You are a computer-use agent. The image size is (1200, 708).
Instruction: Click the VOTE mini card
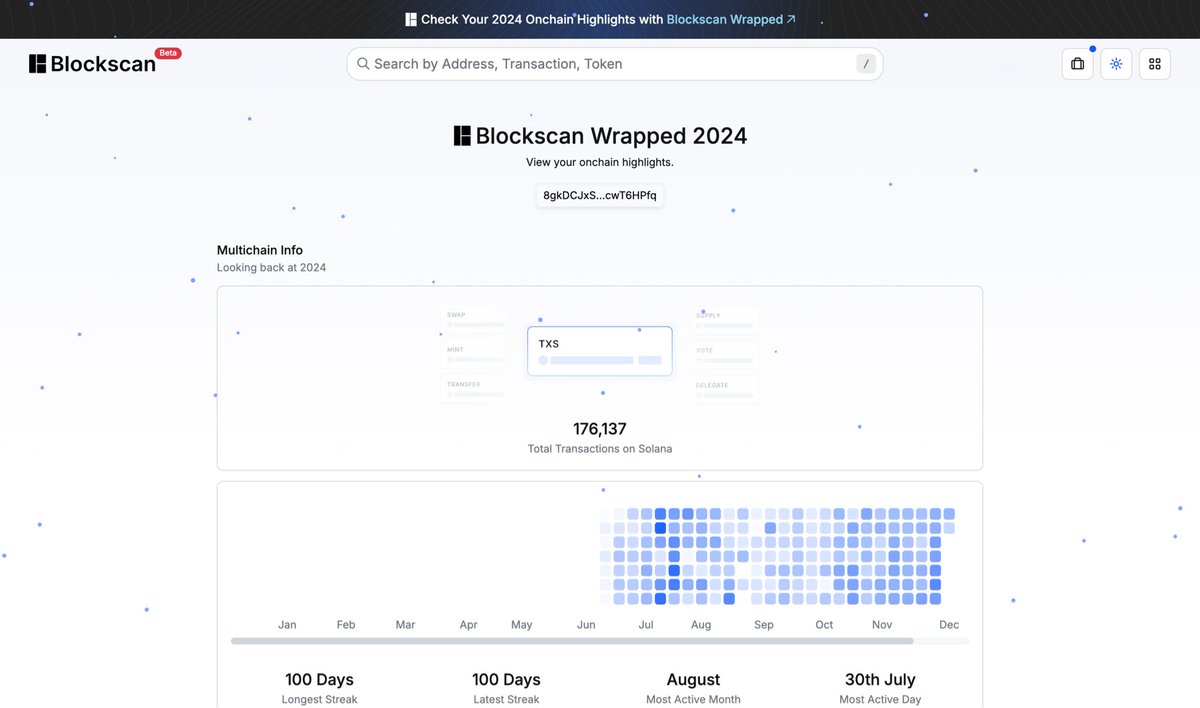(724, 355)
